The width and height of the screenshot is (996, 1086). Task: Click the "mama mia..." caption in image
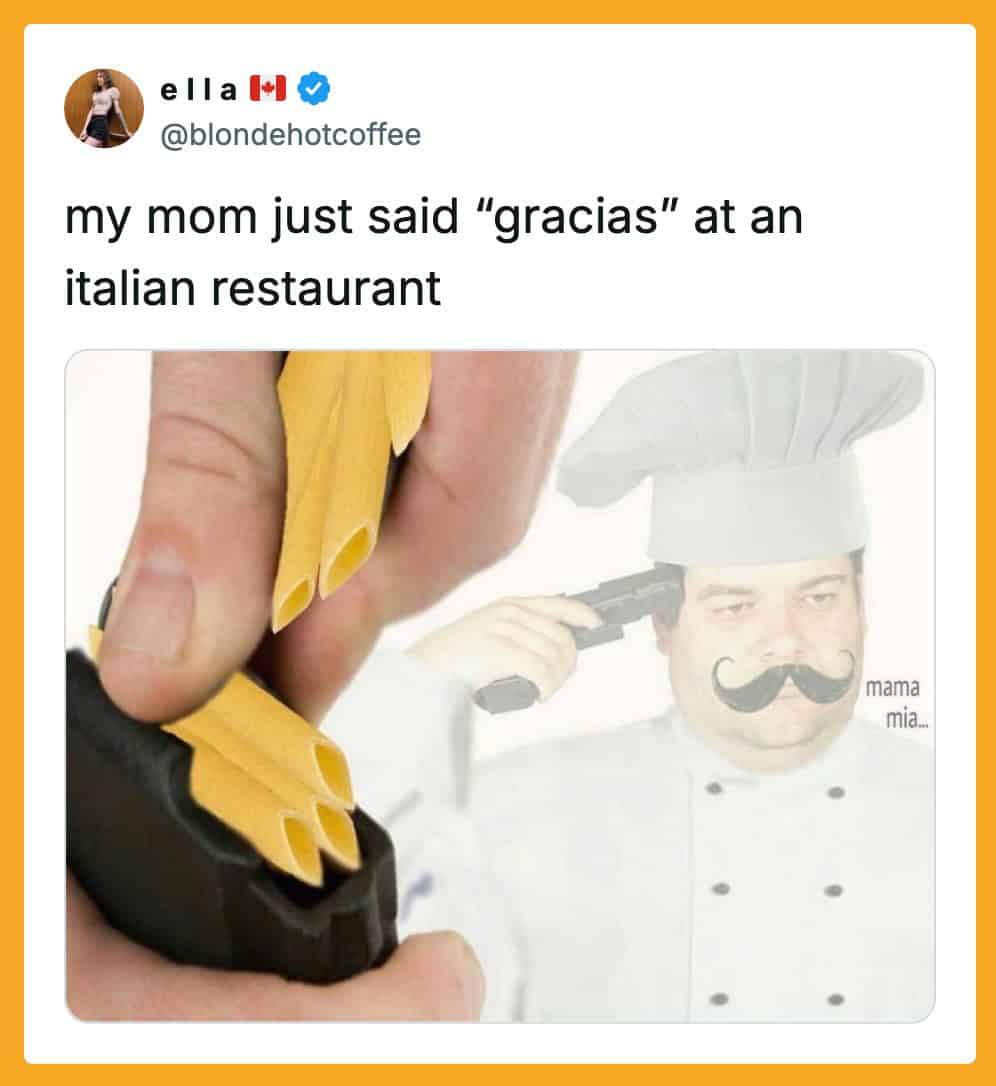click(x=895, y=704)
